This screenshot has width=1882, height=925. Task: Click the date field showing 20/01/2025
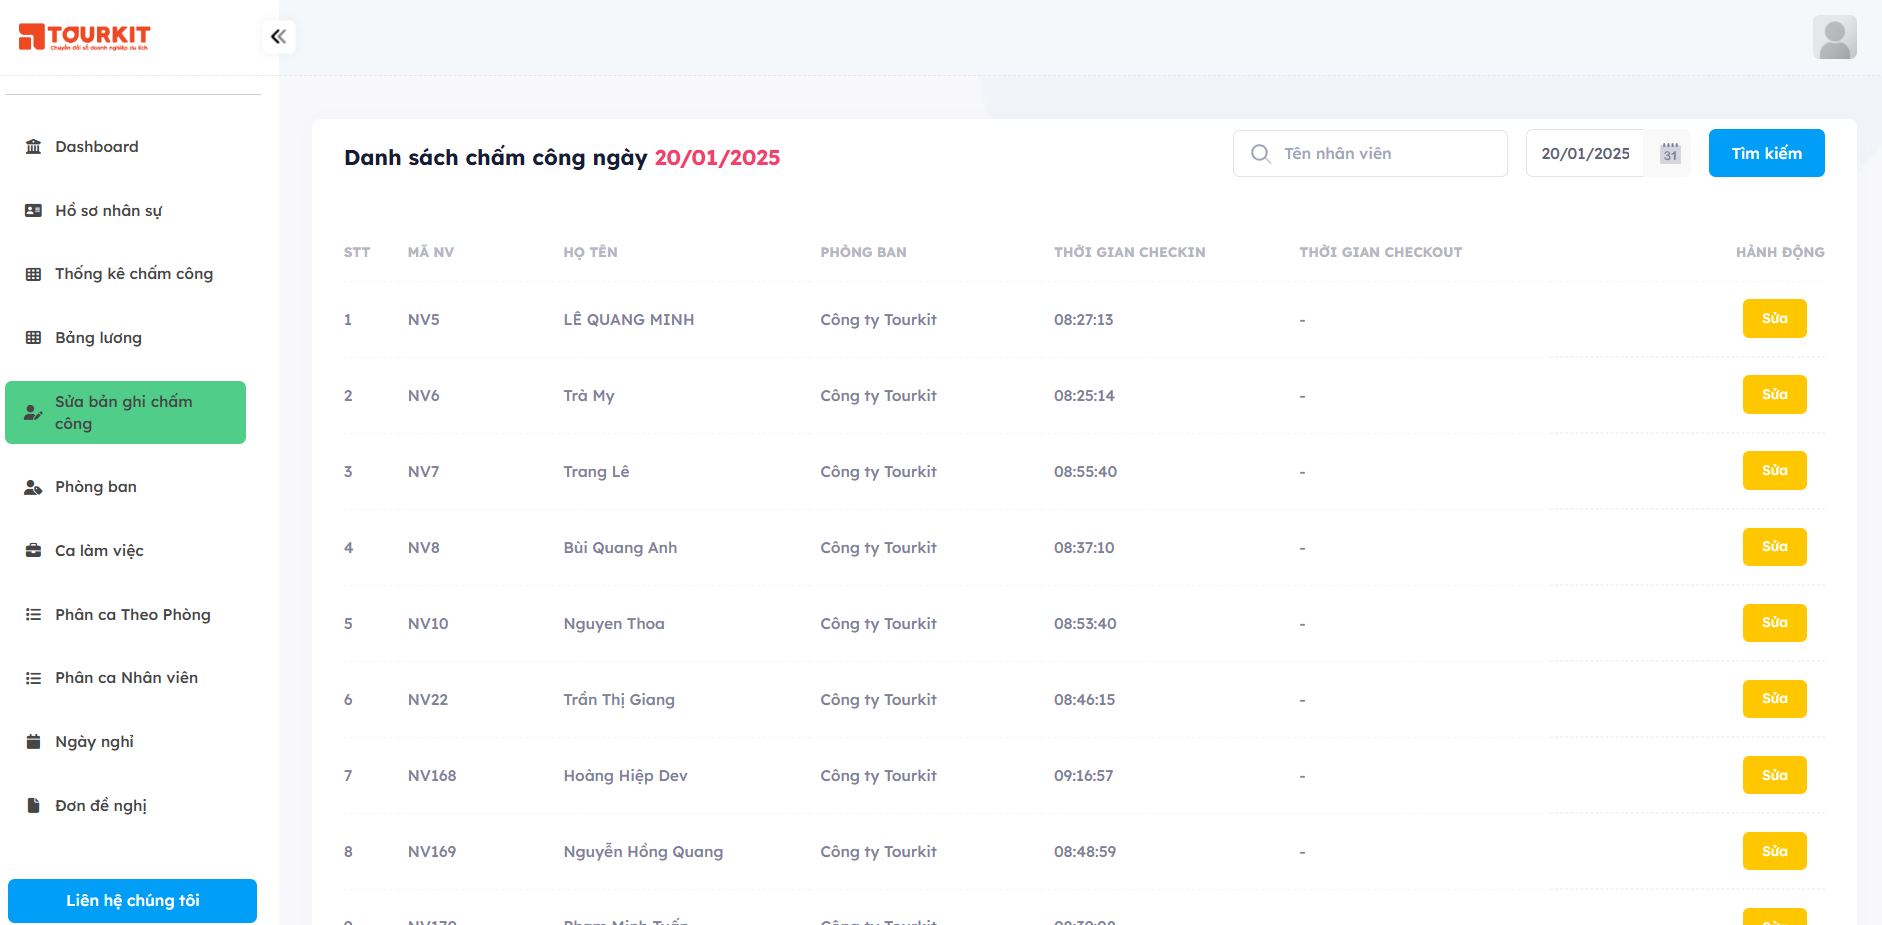click(x=1585, y=154)
